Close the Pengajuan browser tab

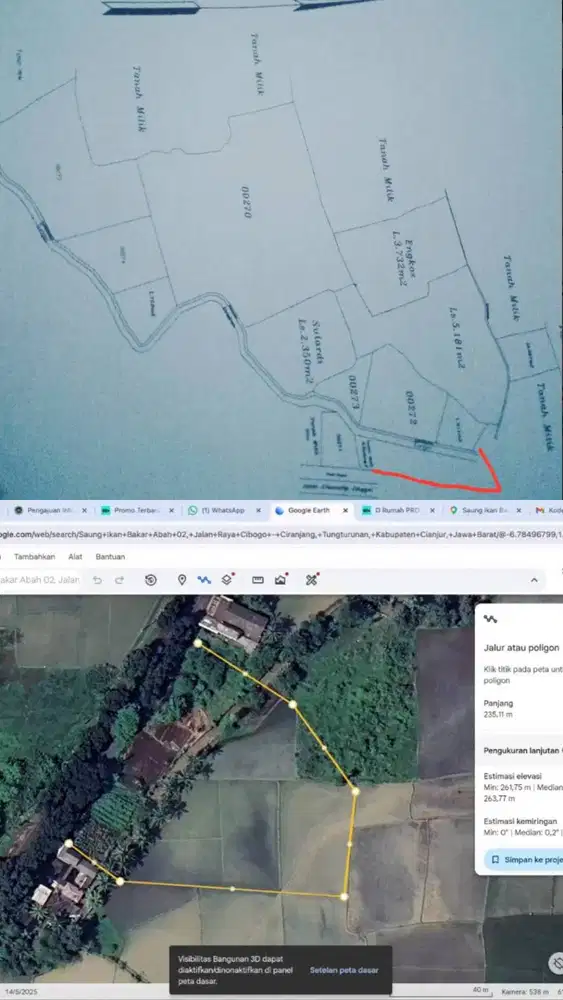coord(85,511)
